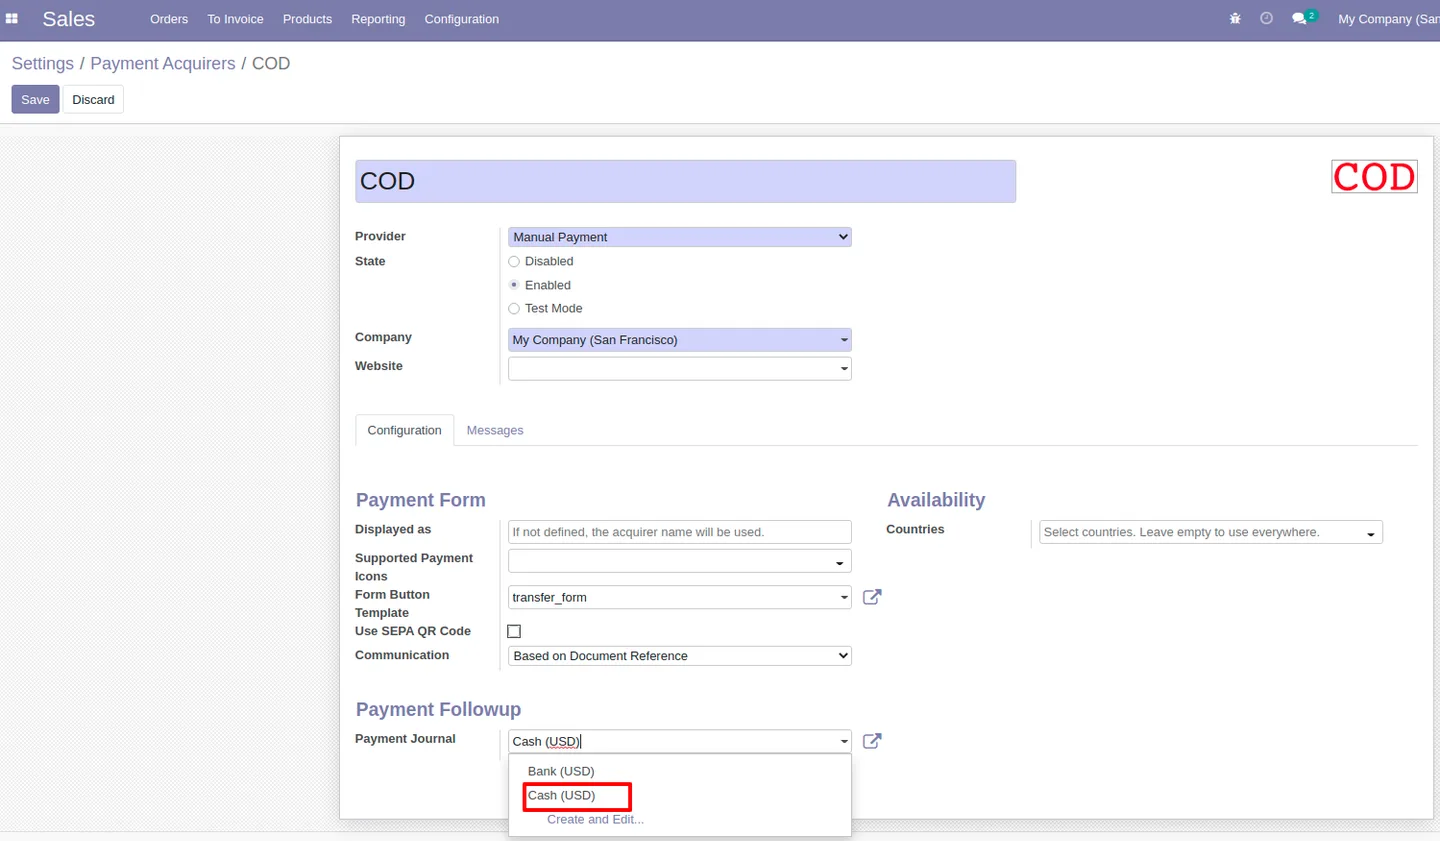Select the Test Mode radio button

(x=514, y=309)
